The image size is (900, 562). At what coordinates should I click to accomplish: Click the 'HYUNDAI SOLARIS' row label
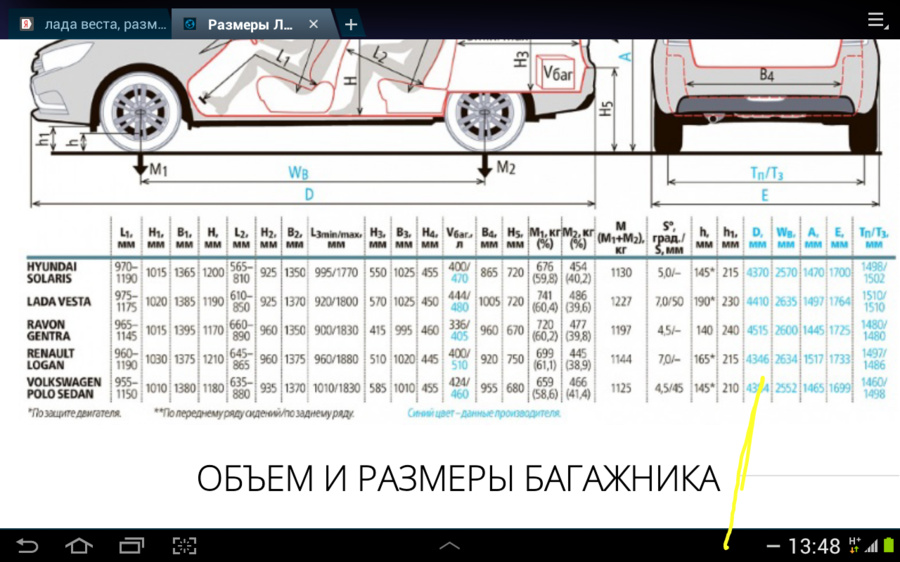52,273
